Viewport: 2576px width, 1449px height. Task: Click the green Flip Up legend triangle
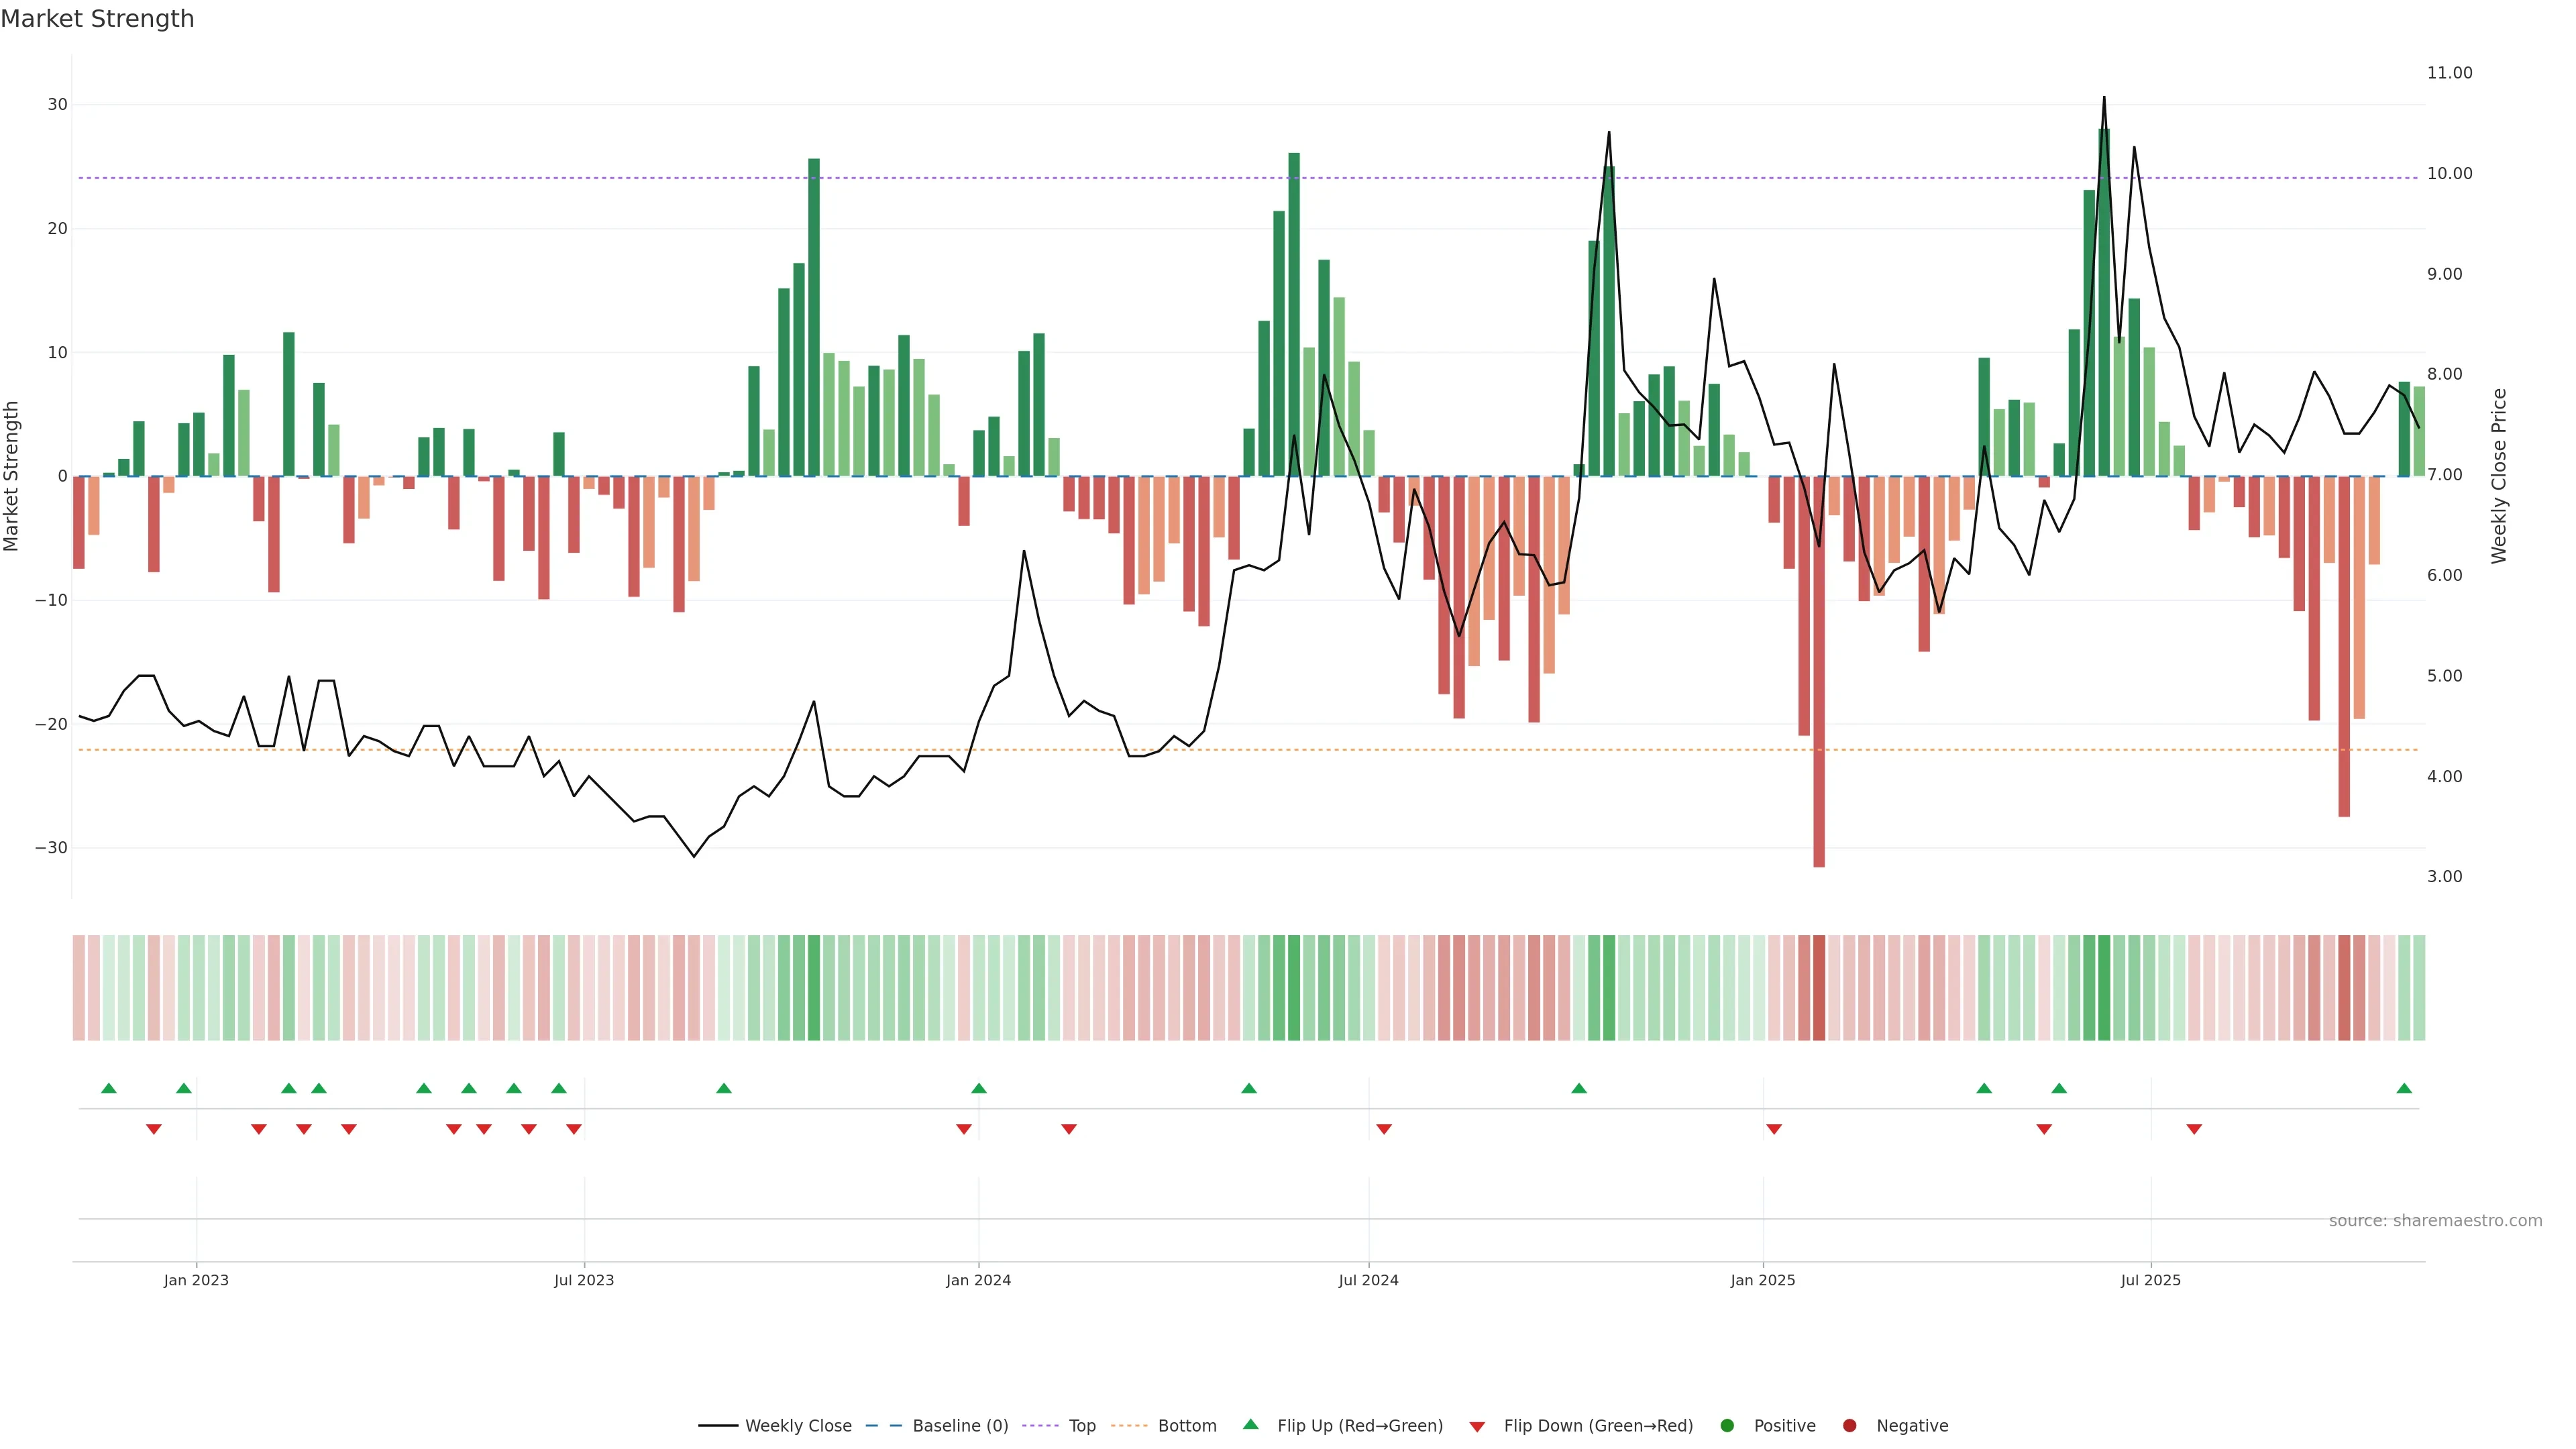coord(1250,1425)
